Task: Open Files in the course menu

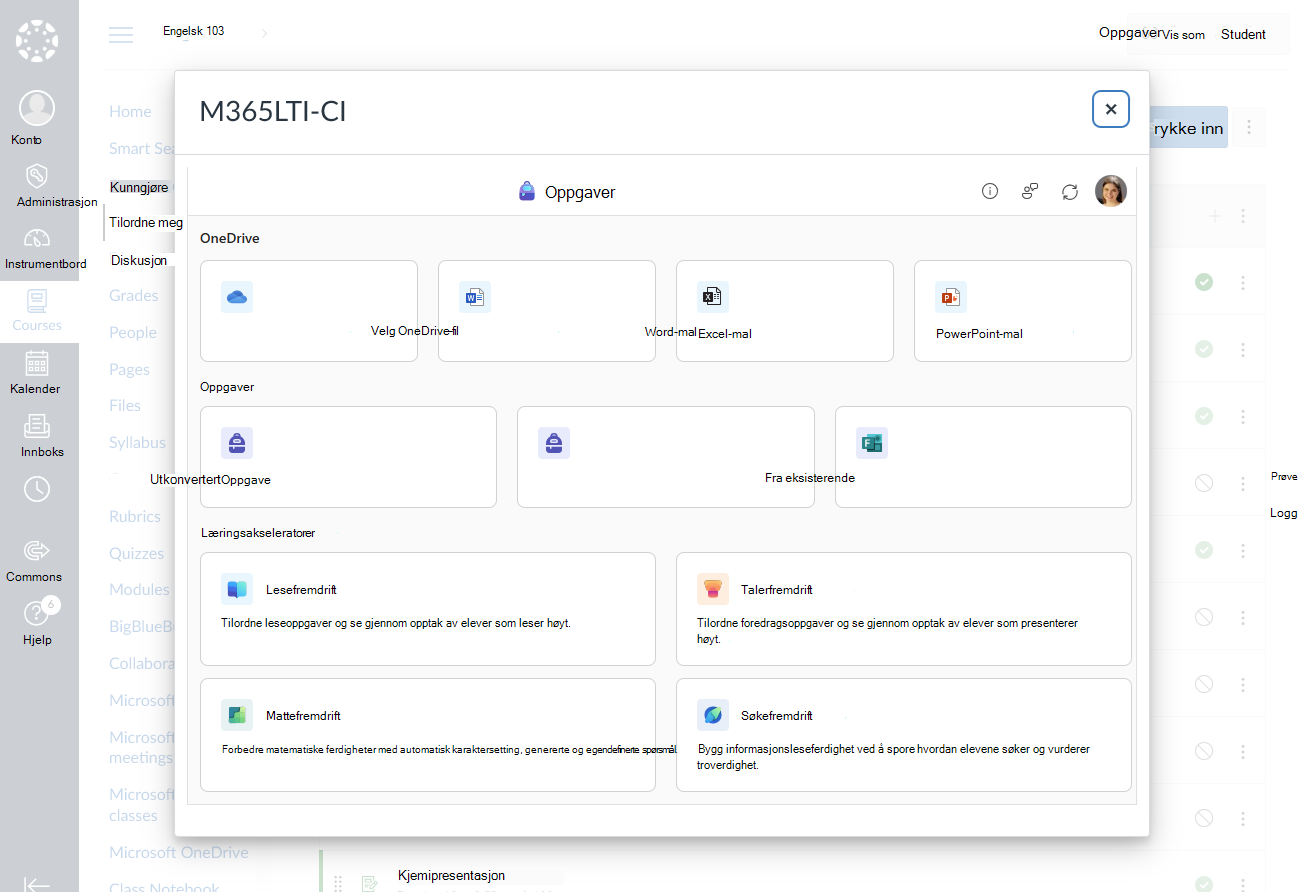Action: click(125, 406)
